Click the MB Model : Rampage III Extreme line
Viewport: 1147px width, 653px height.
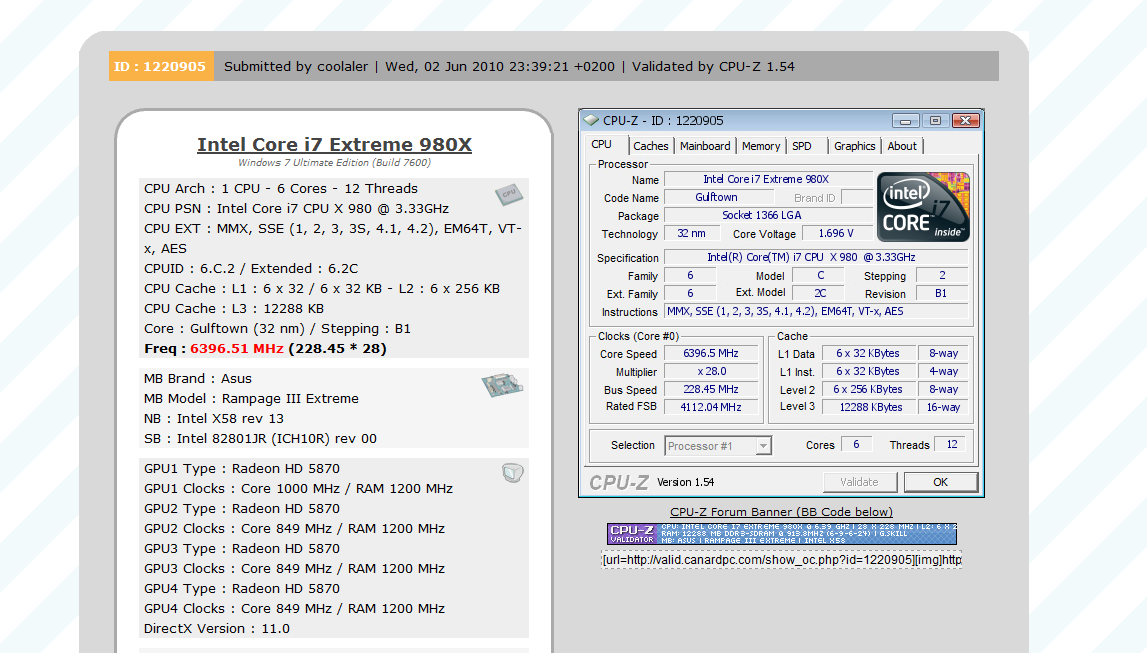252,399
